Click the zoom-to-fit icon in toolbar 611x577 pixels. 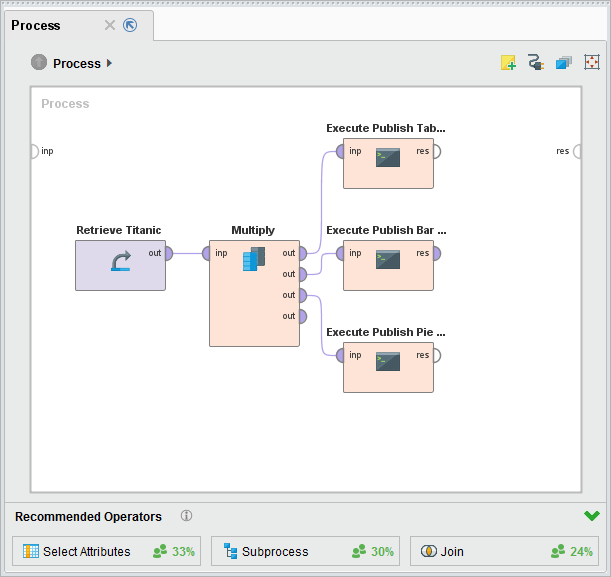(x=592, y=63)
